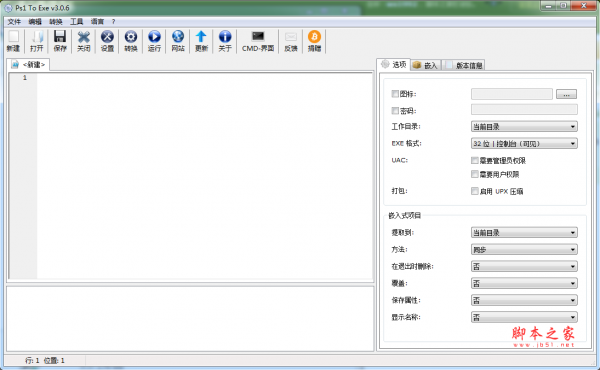600x370 pixels.
Task: Switch to the 嵌入 (Embed) tab
Action: click(426, 65)
